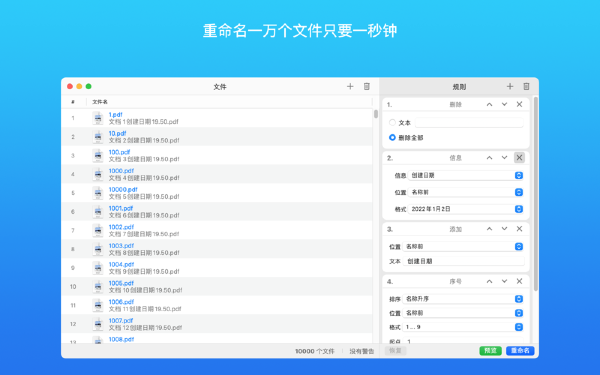This screenshot has height=375, width=600.
Task: Move rule 4 序号 down
Action: coord(504,281)
